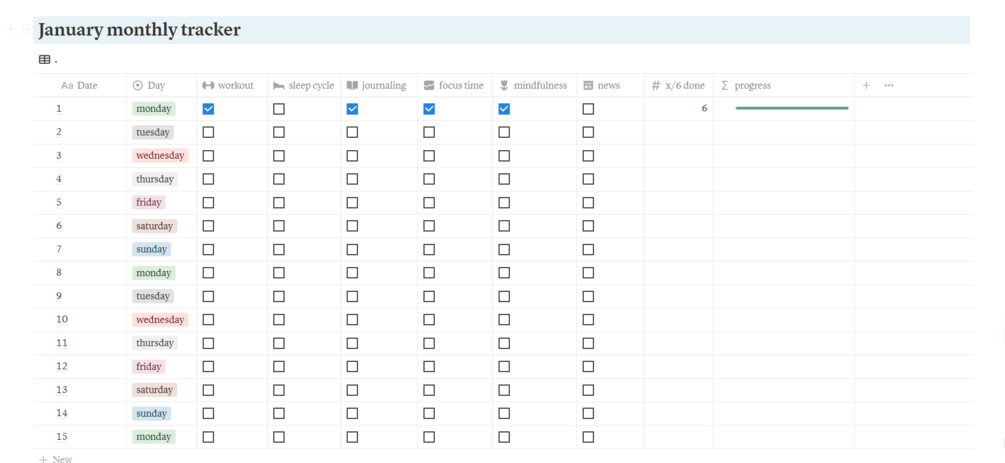
Task: Open the monday day tag in row 8
Action: pyautogui.click(x=154, y=273)
